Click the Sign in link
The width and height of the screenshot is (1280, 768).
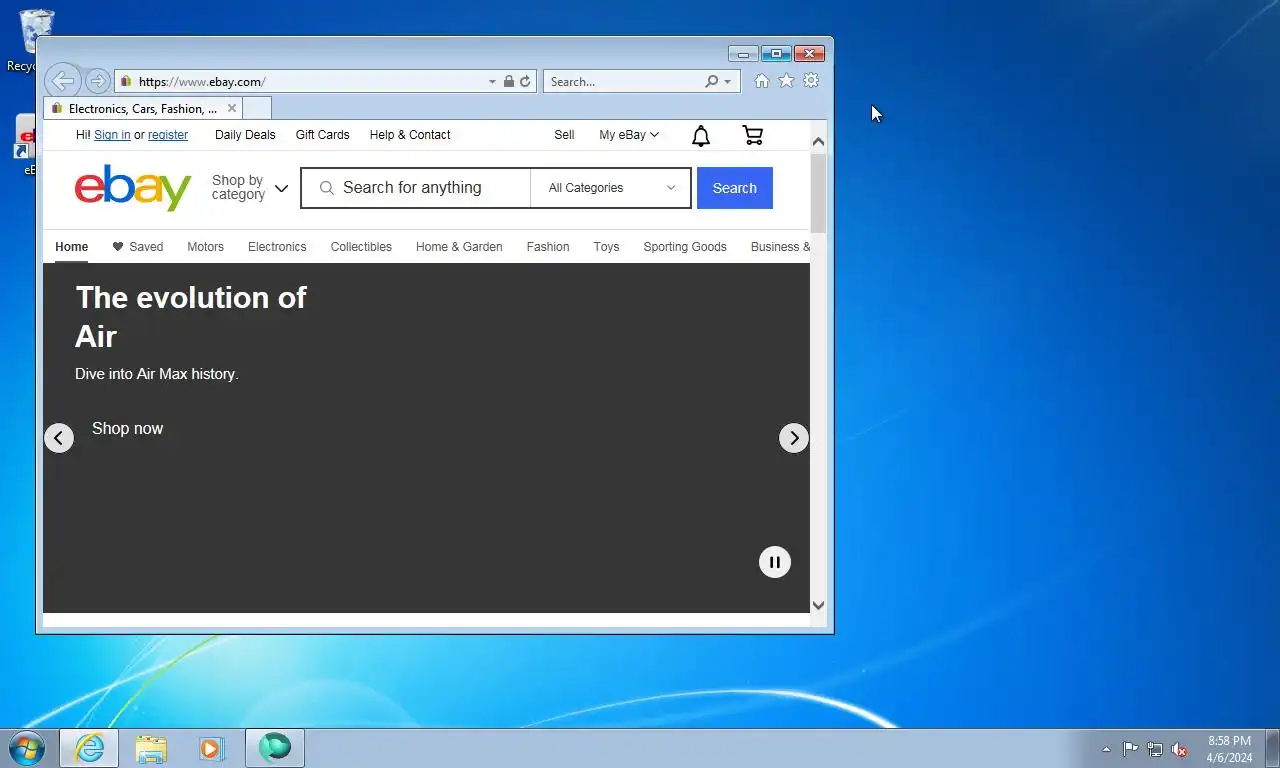point(112,135)
